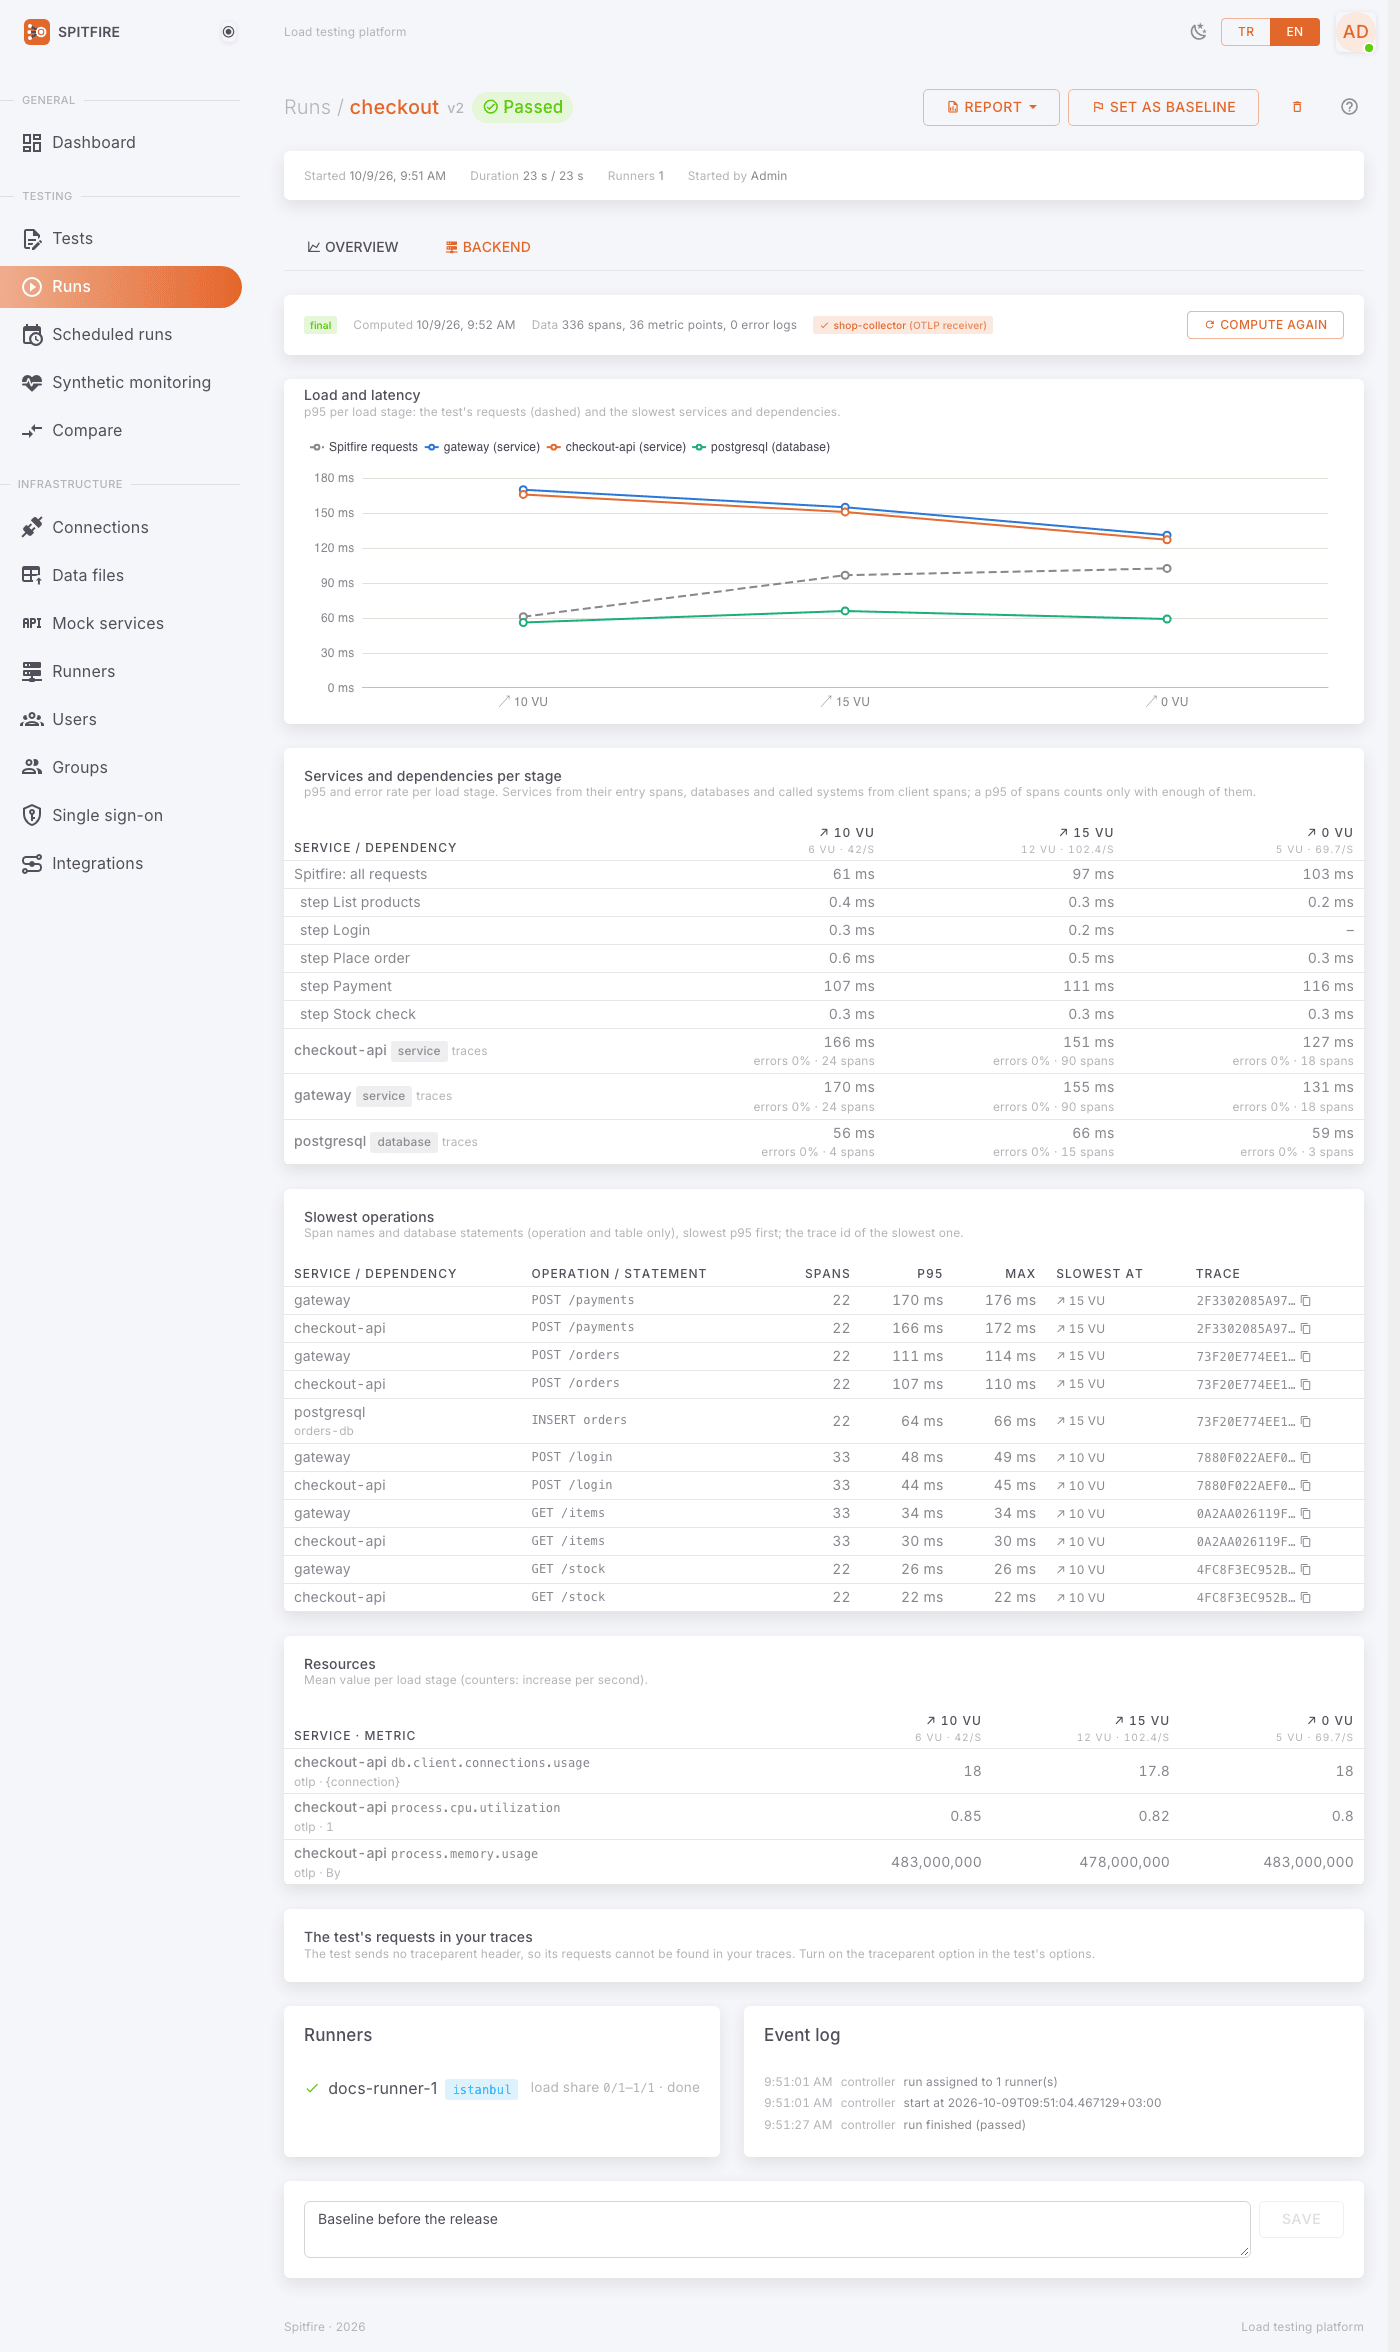1400x2352 pixels.
Task: Toggle checkout-api (service) legend series
Action: click(616, 447)
